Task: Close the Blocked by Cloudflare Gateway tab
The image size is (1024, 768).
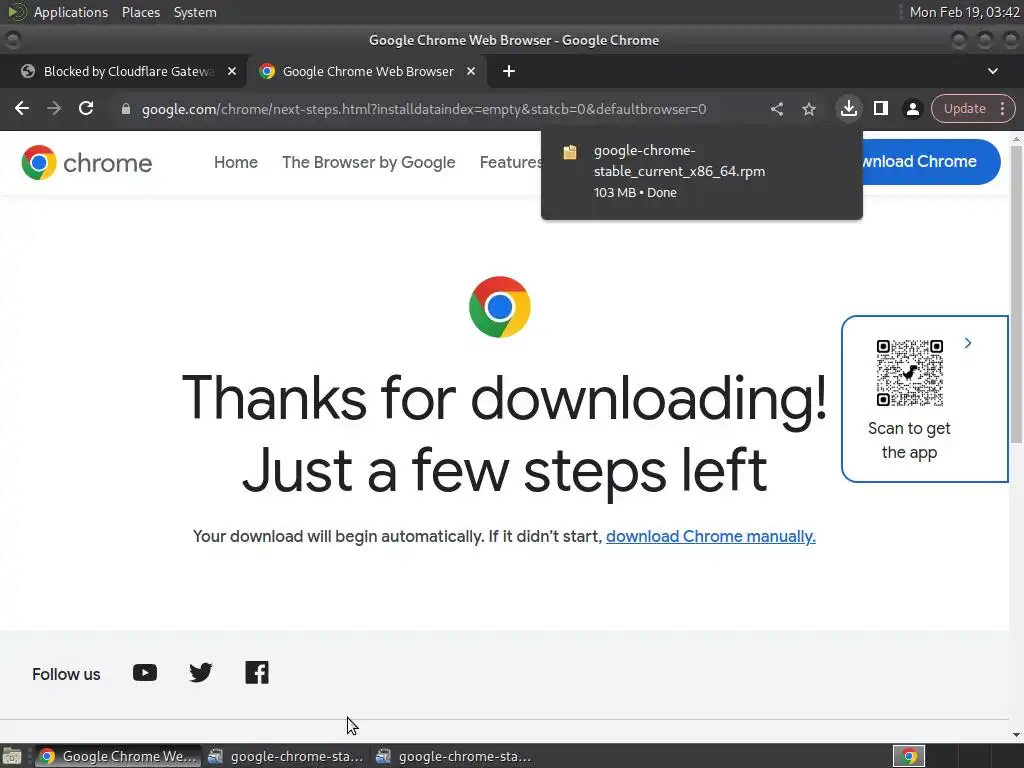Action: (x=232, y=71)
